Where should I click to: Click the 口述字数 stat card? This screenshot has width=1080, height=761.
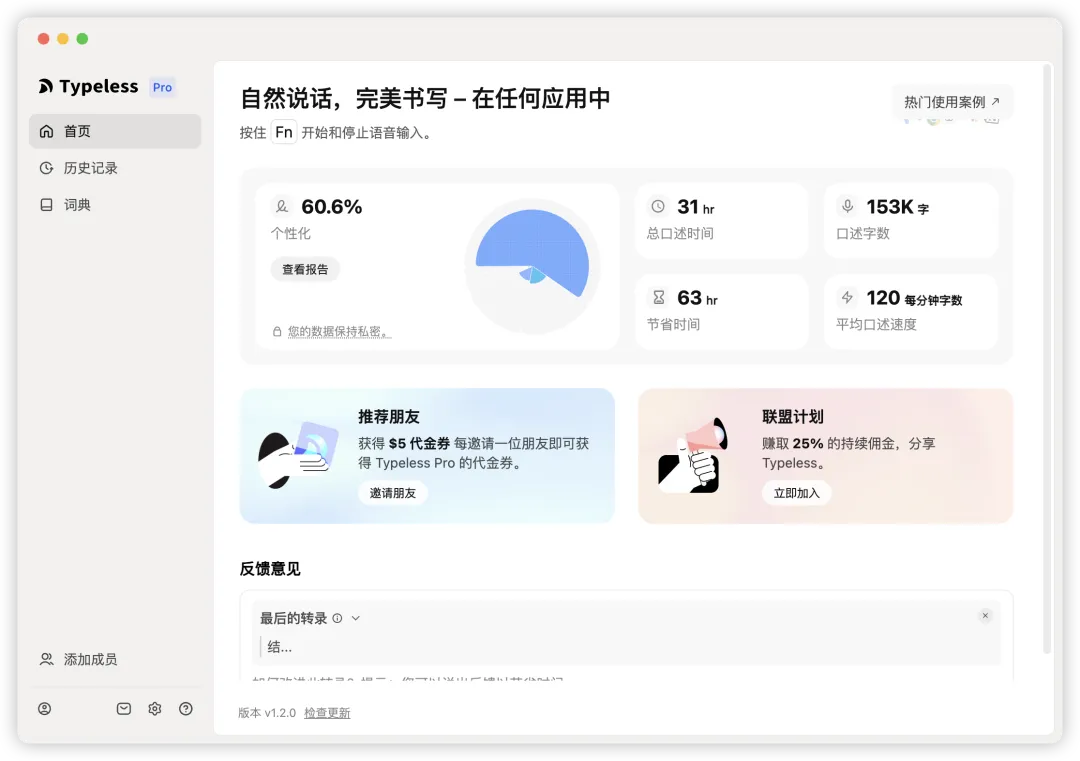(911, 220)
